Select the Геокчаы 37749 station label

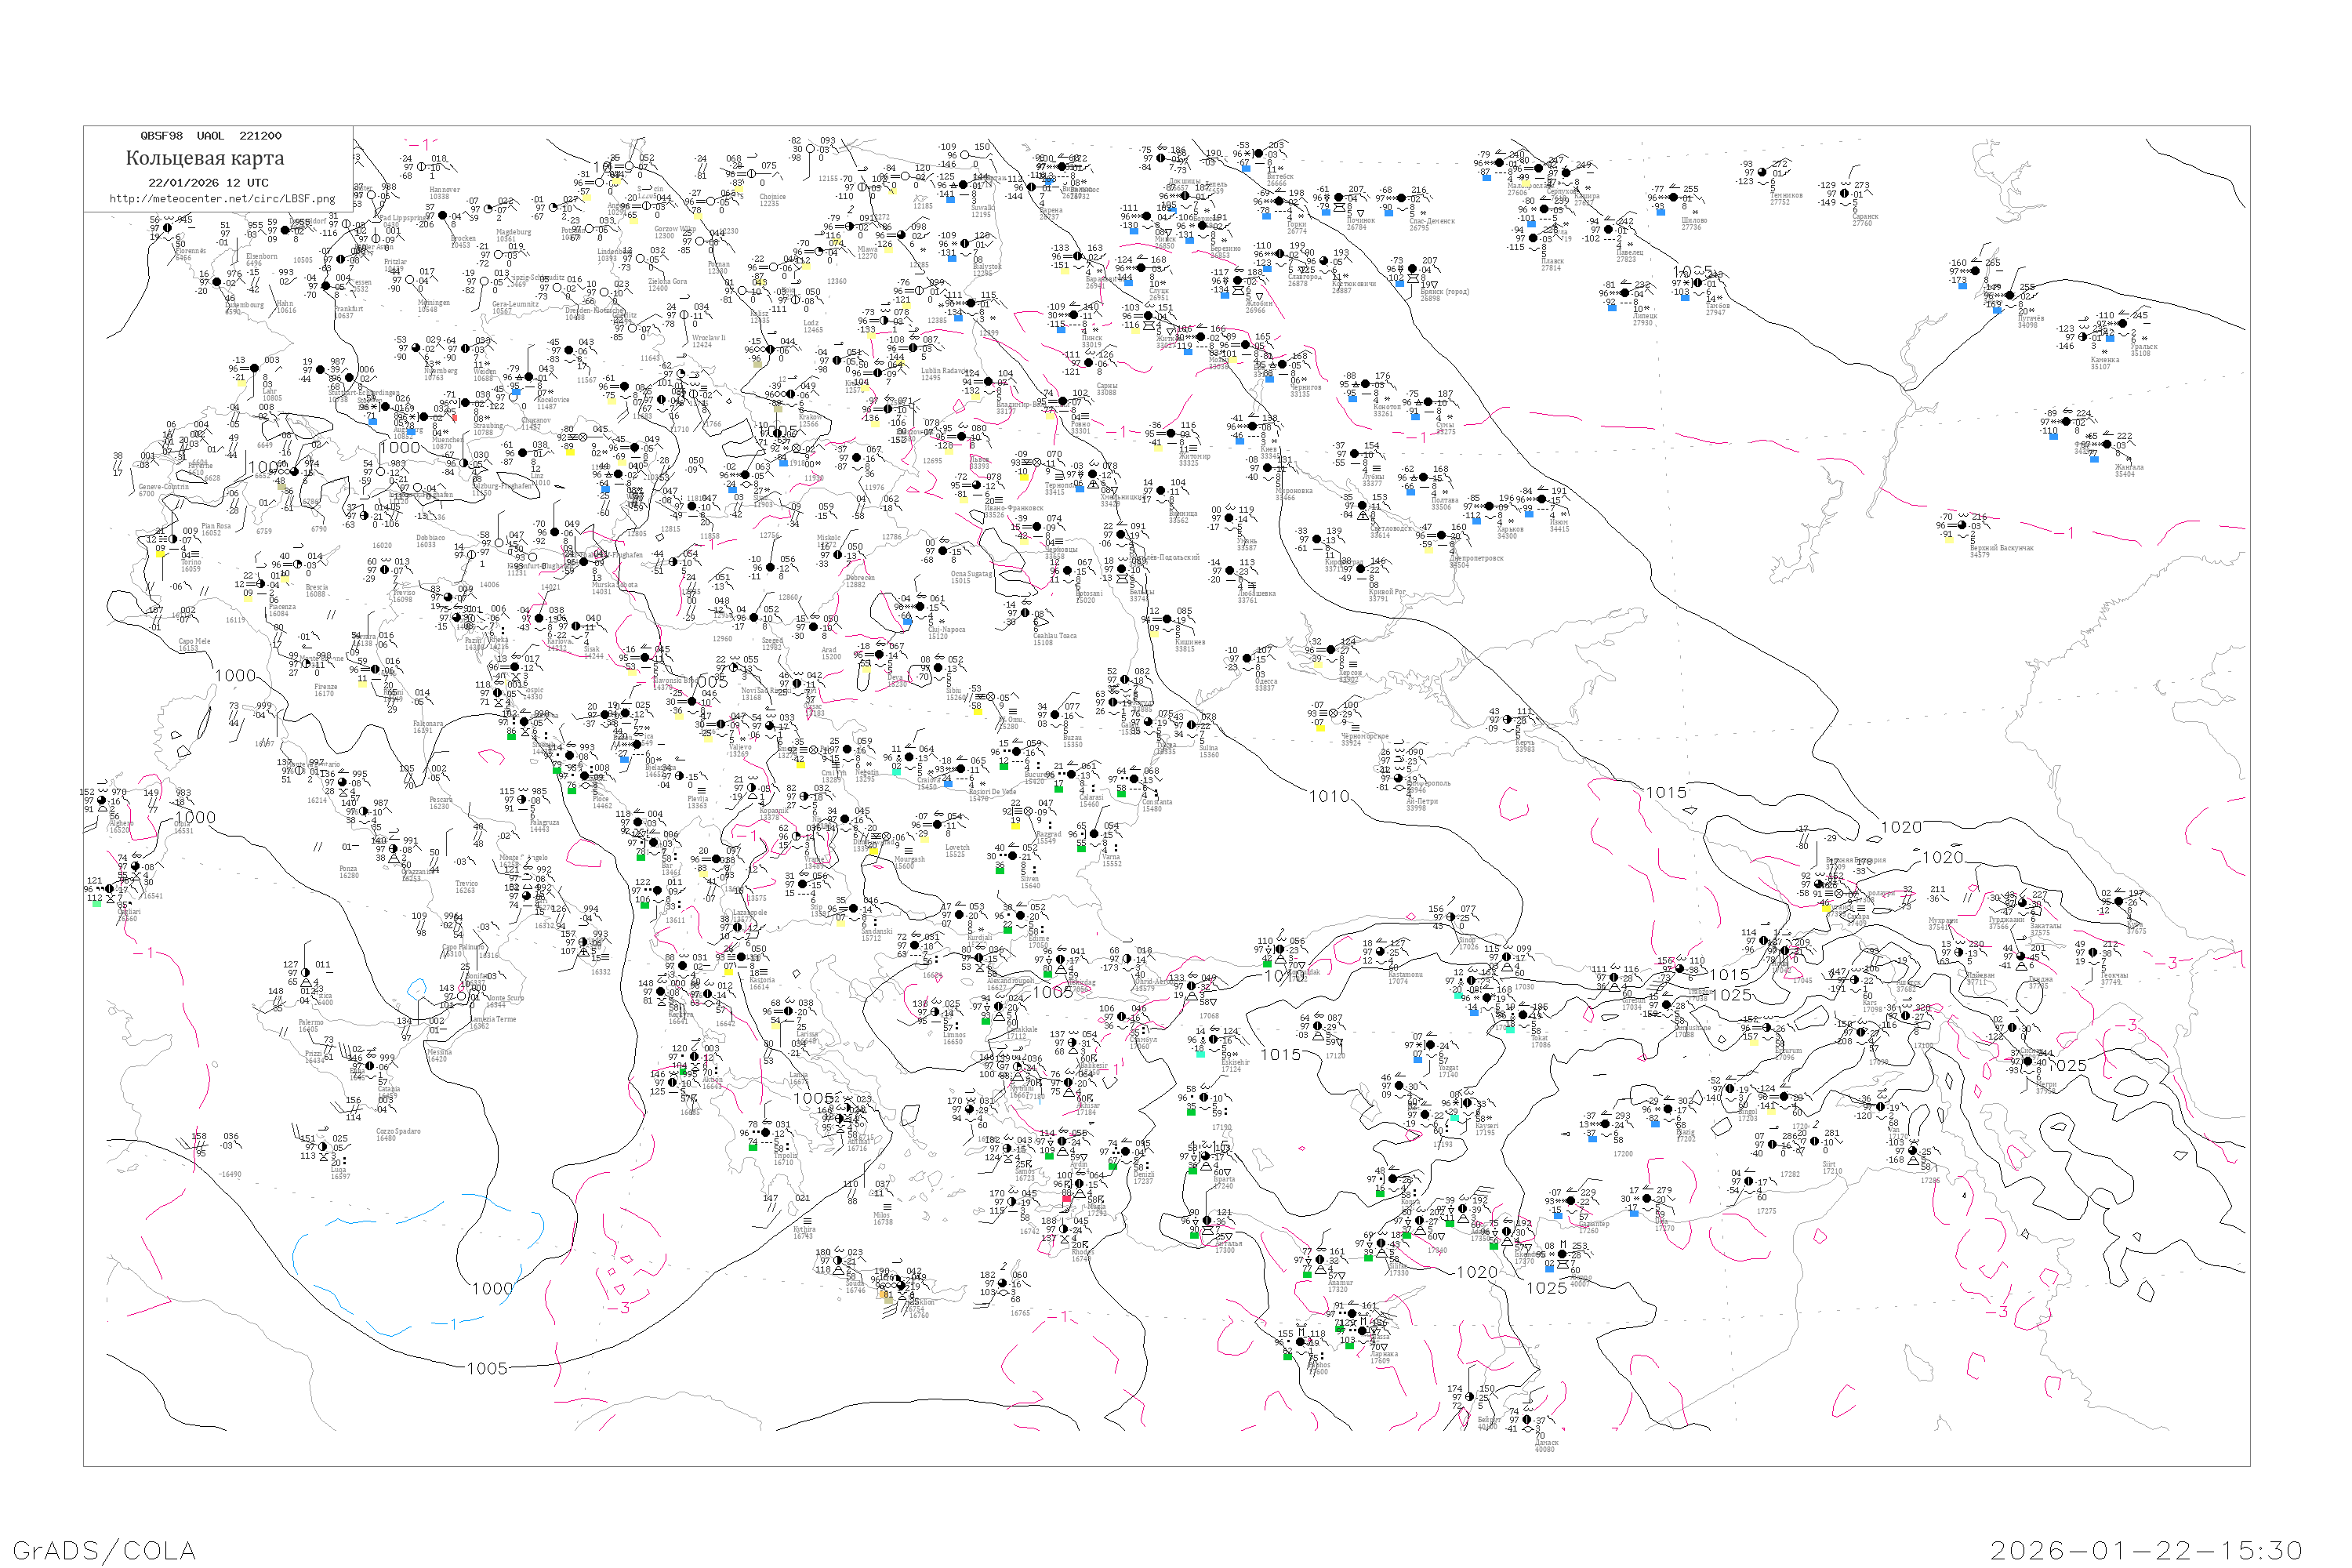2114,978
